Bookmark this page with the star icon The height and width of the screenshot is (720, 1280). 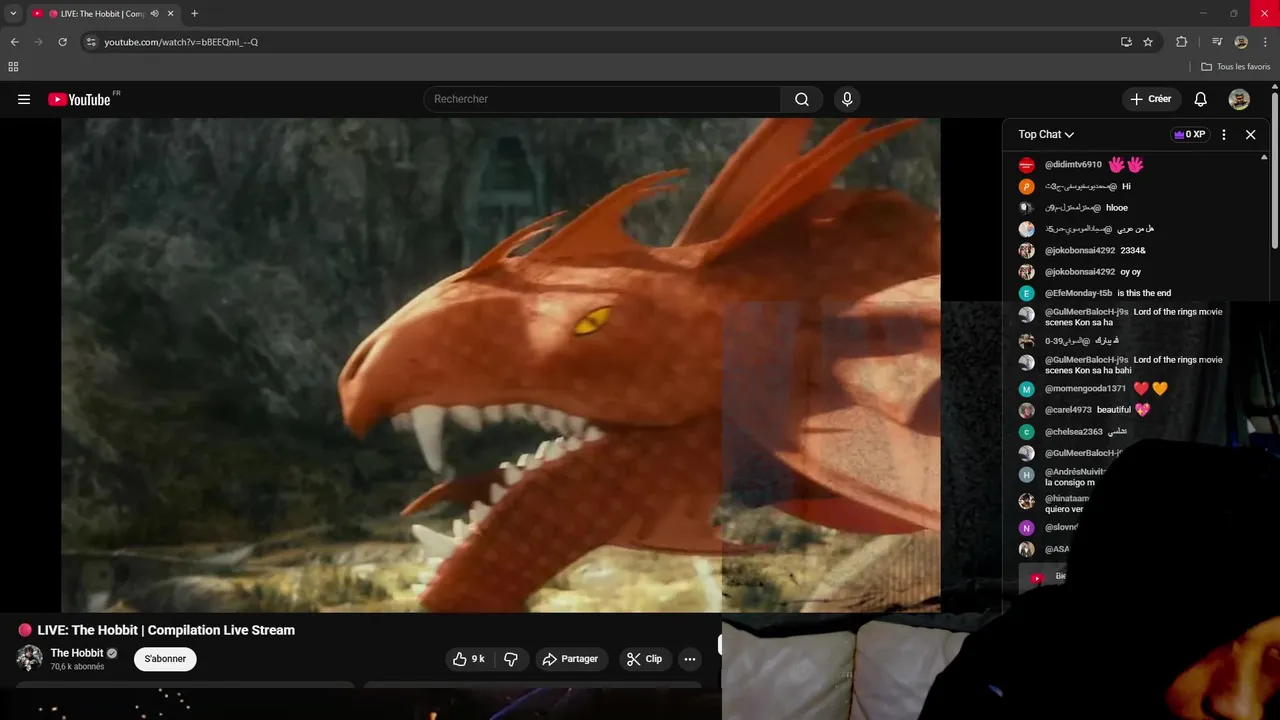tap(1148, 42)
